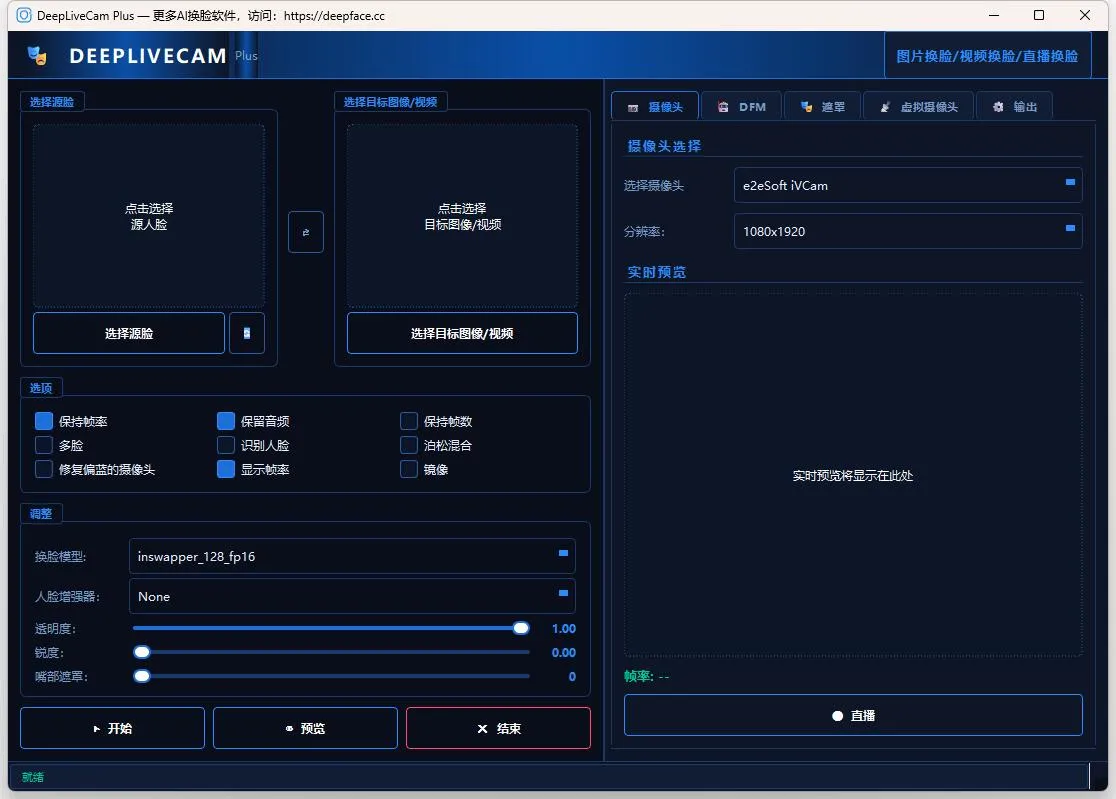Stop with the 结束 button
Screen dimensions: 1116x799
498,729
